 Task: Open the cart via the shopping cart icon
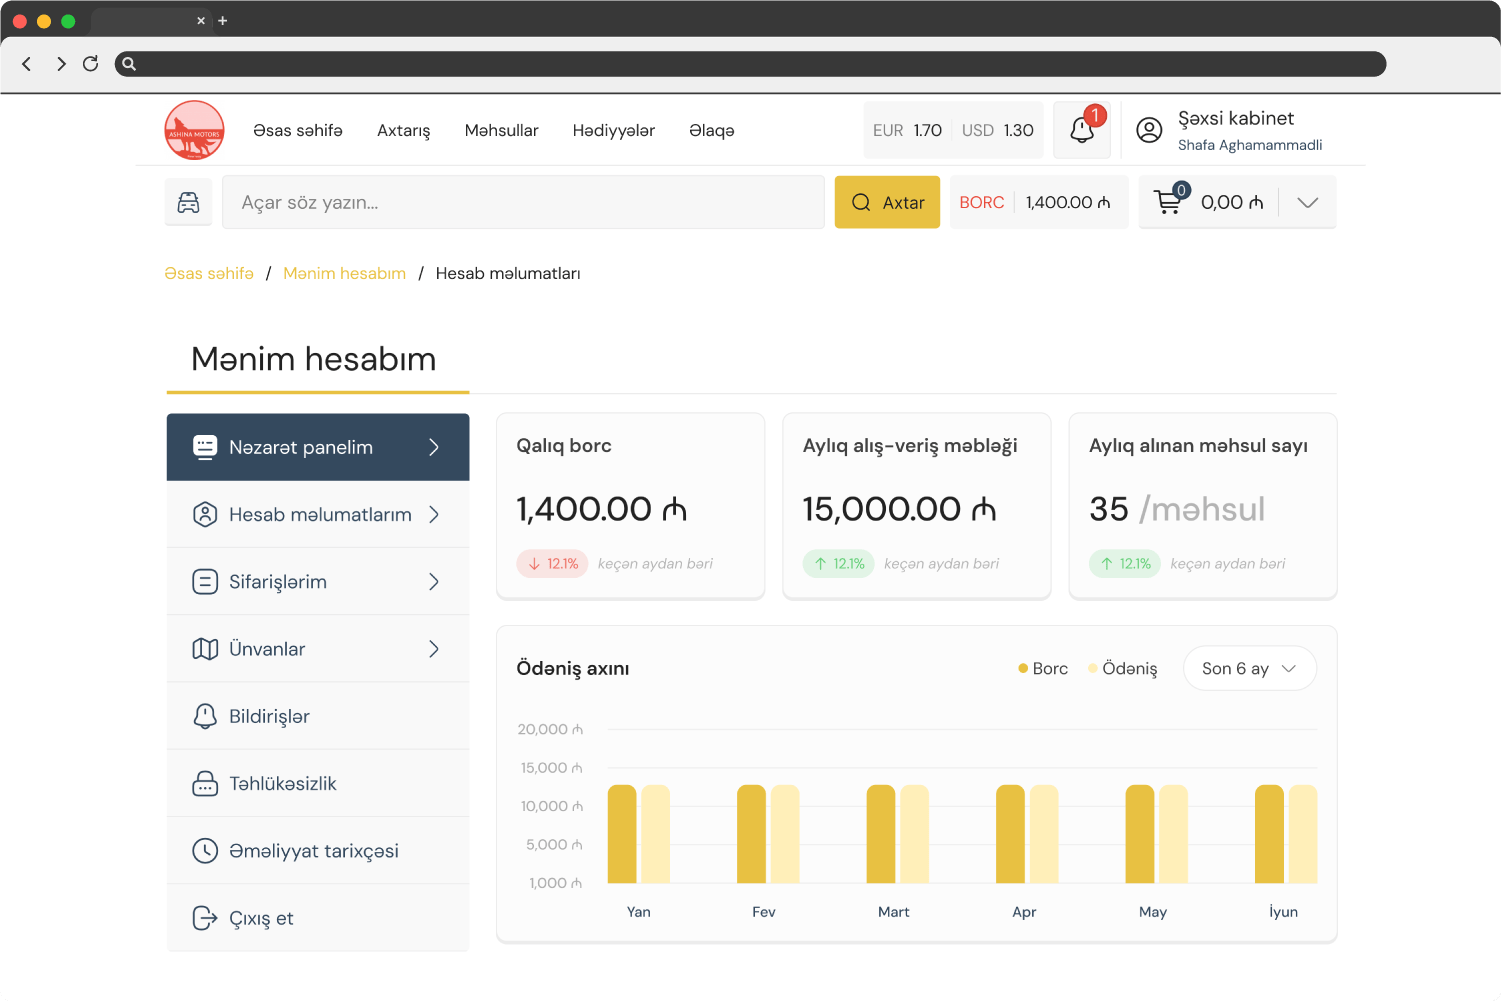pos(1167,201)
